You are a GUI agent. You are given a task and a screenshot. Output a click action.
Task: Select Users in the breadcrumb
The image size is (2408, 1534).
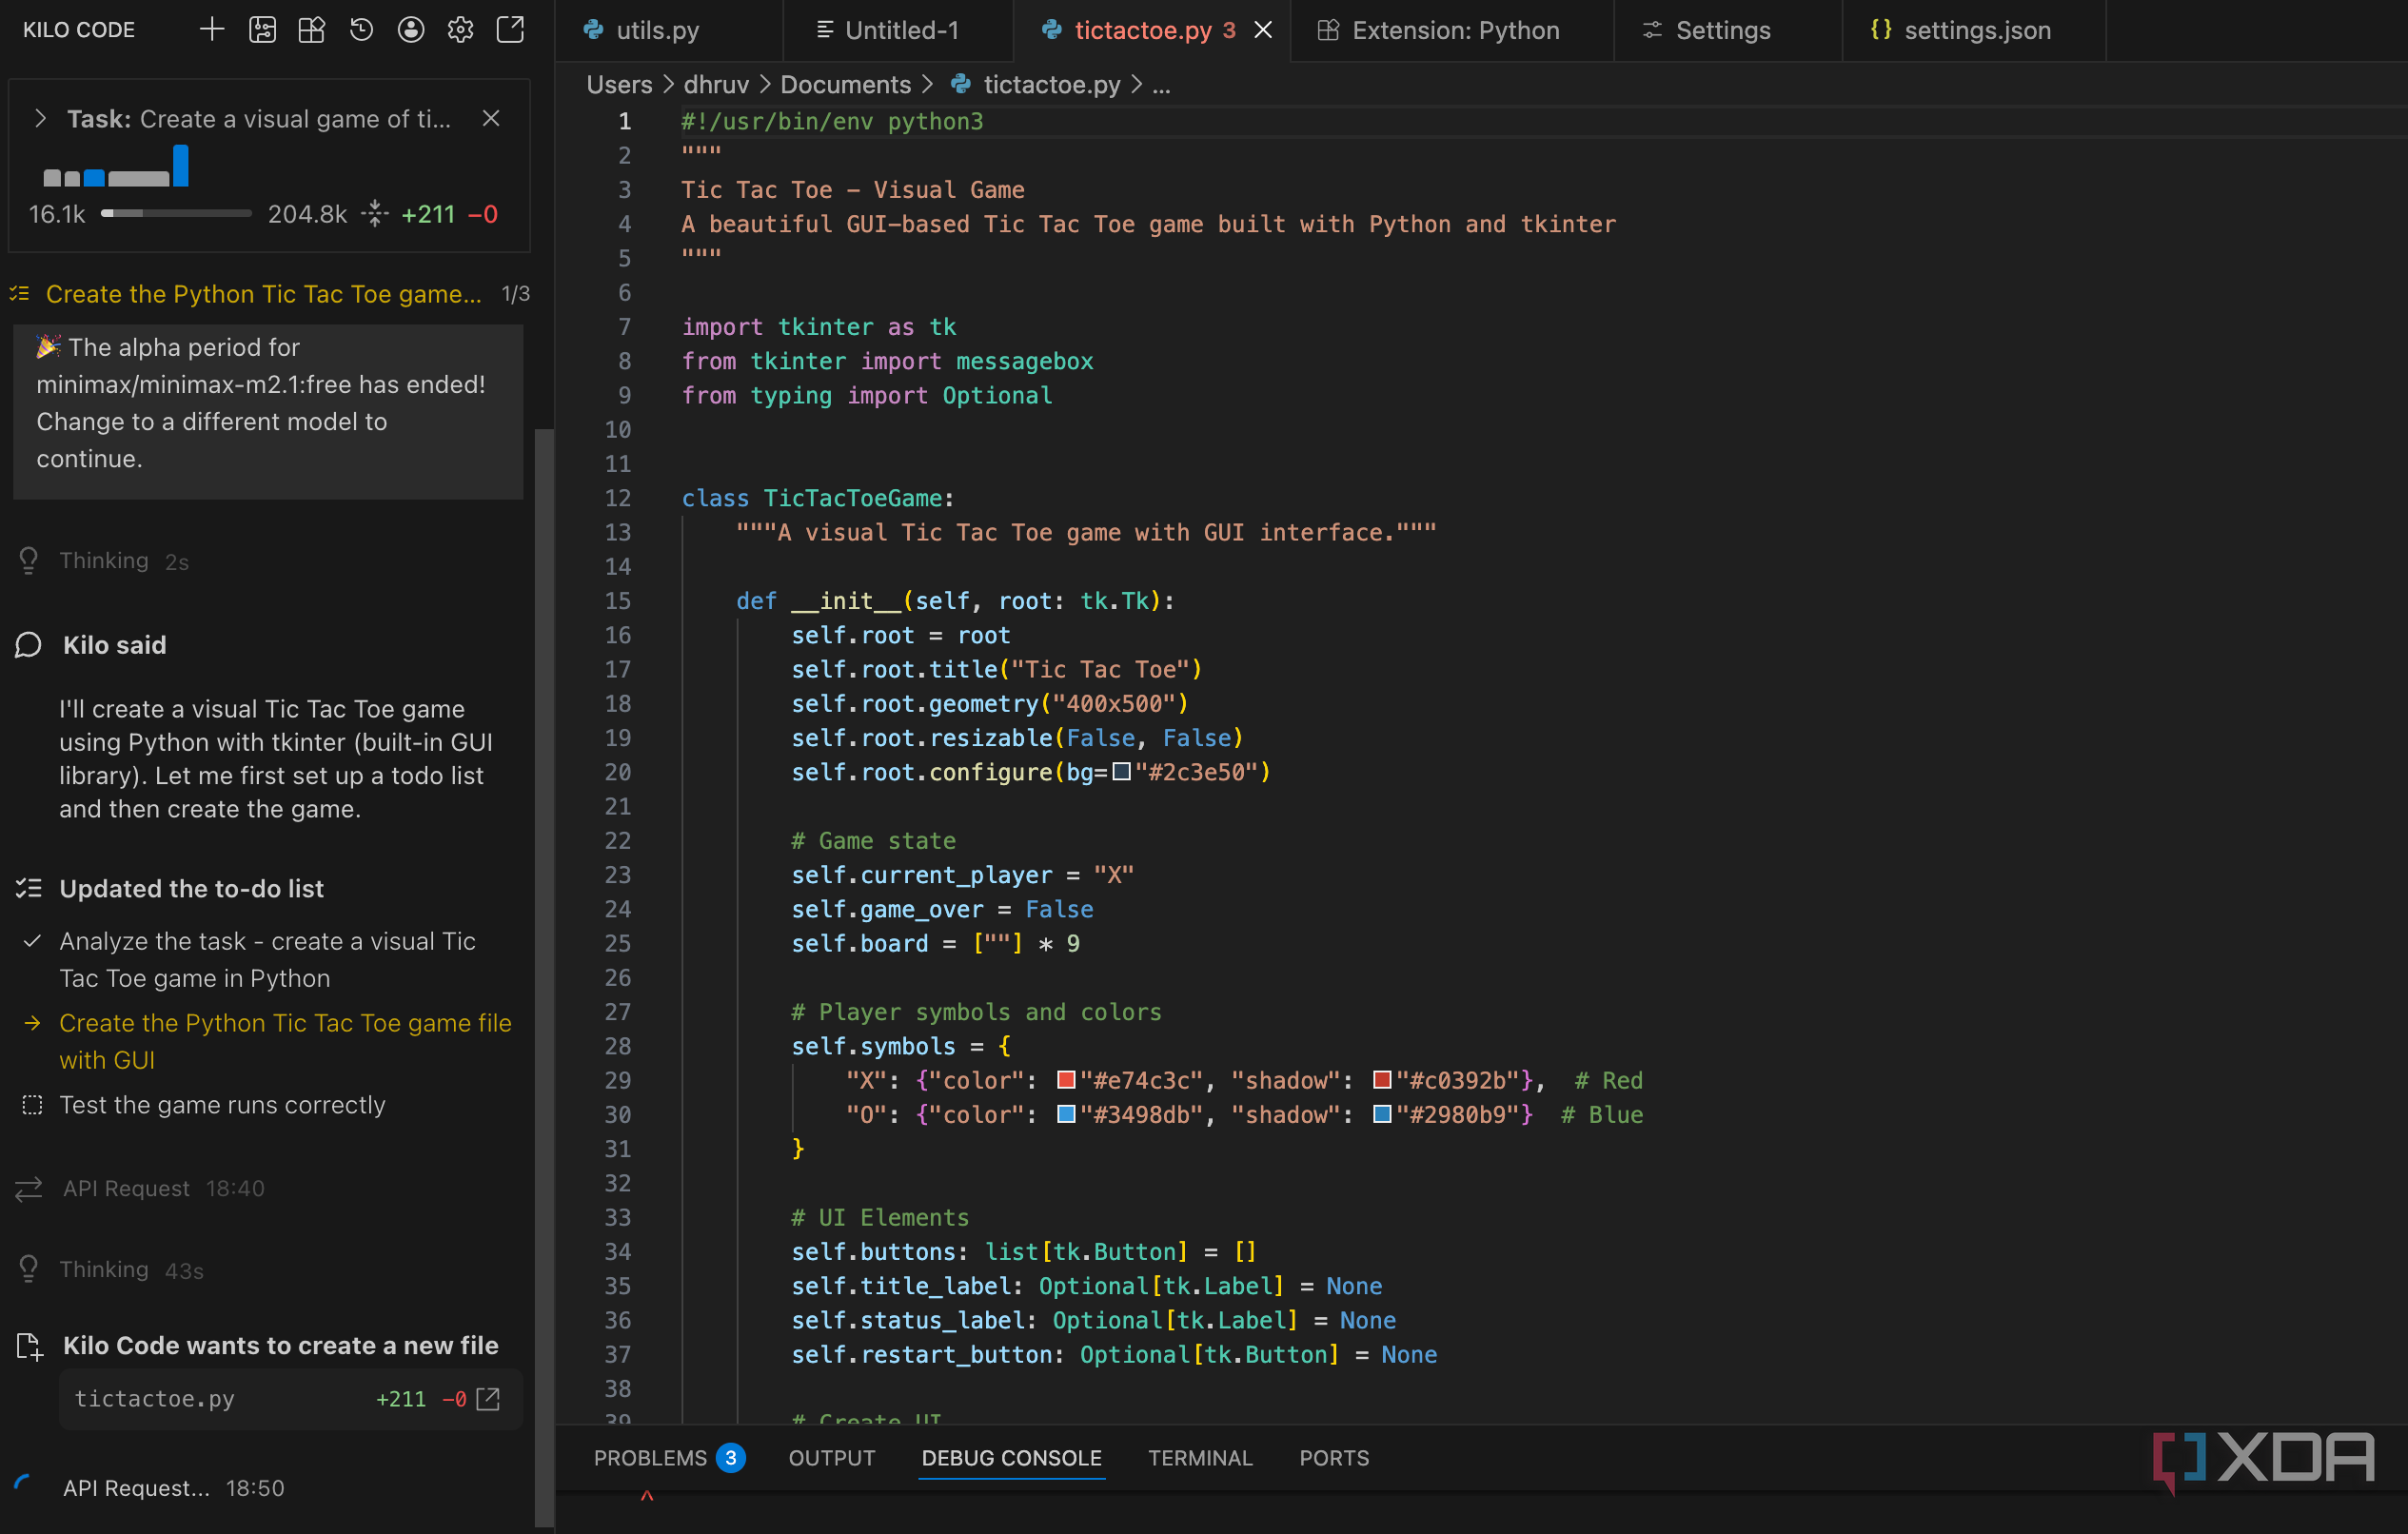(x=619, y=85)
